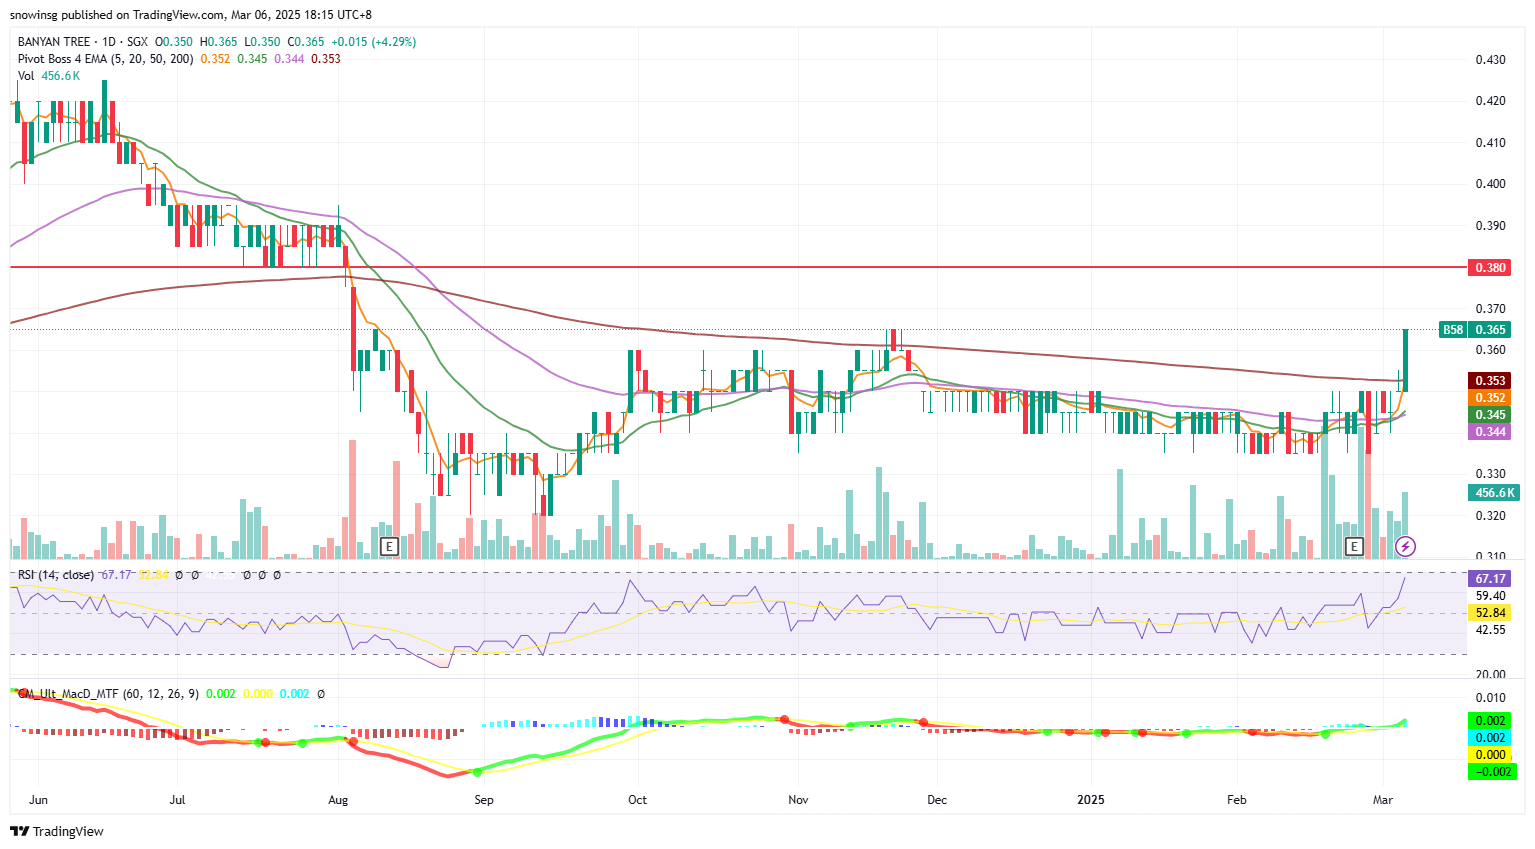Click the 0.400 price scale label
Image resolution: width=1535 pixels, height=849 pixels.
[x=1490, y=183]
